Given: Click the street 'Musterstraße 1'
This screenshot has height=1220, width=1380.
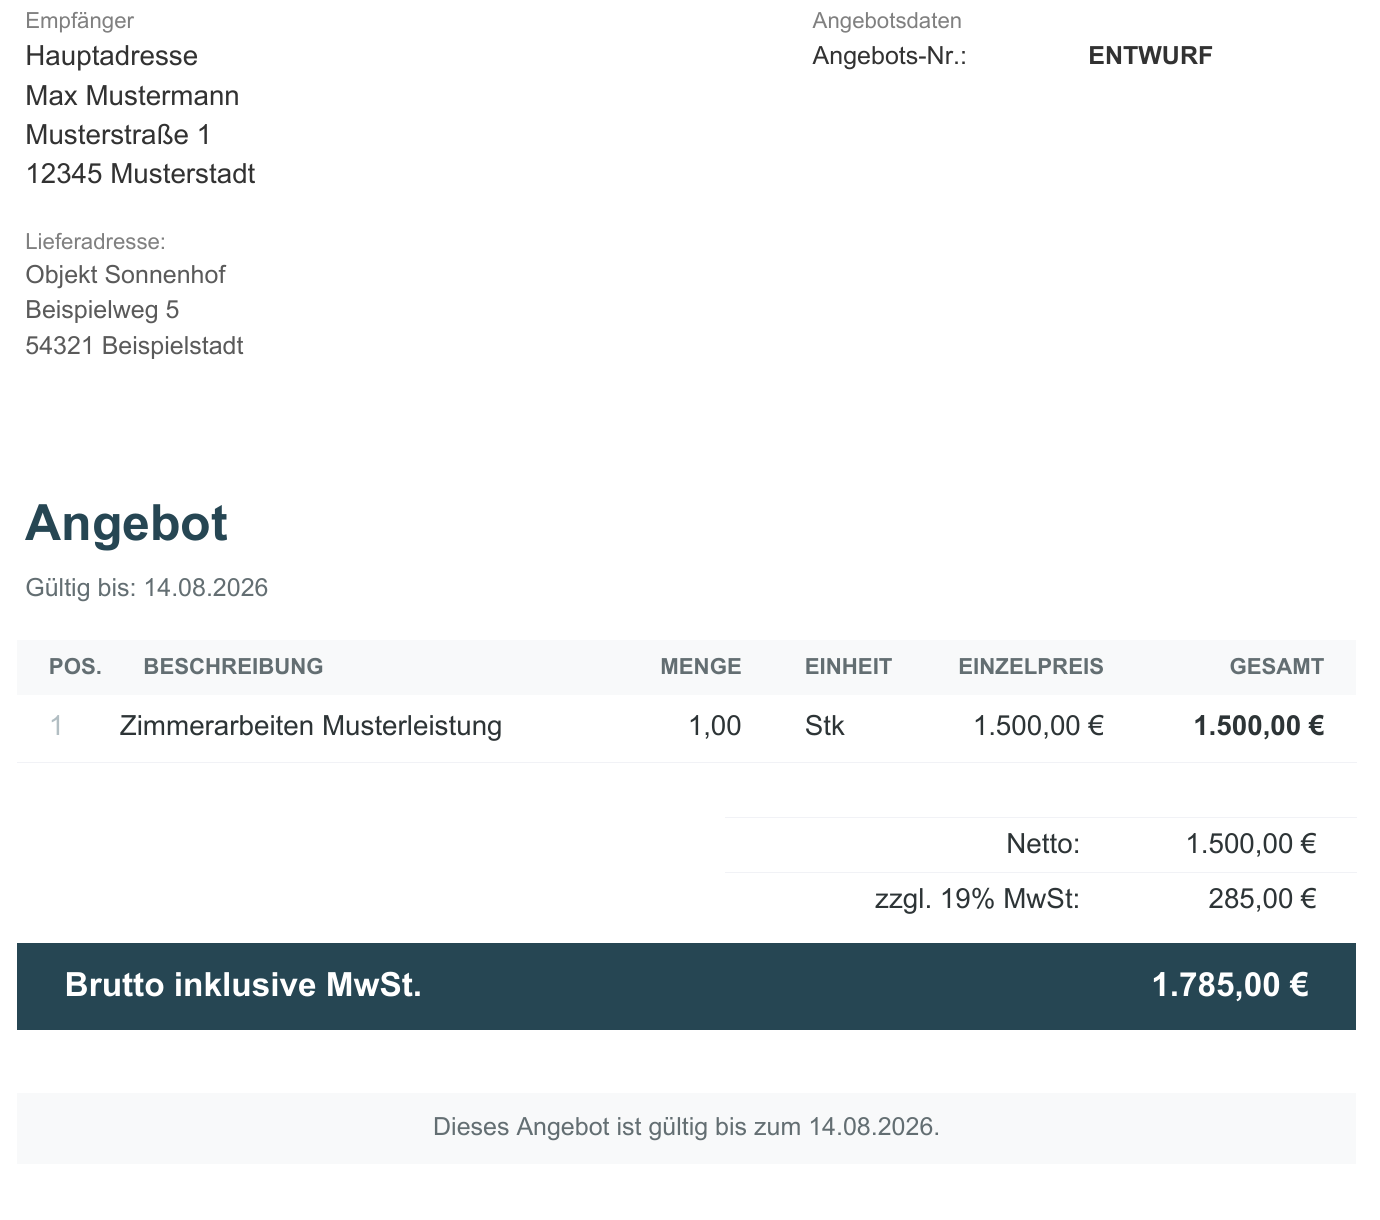Looking at the screenshot, I should coord(118,135).
